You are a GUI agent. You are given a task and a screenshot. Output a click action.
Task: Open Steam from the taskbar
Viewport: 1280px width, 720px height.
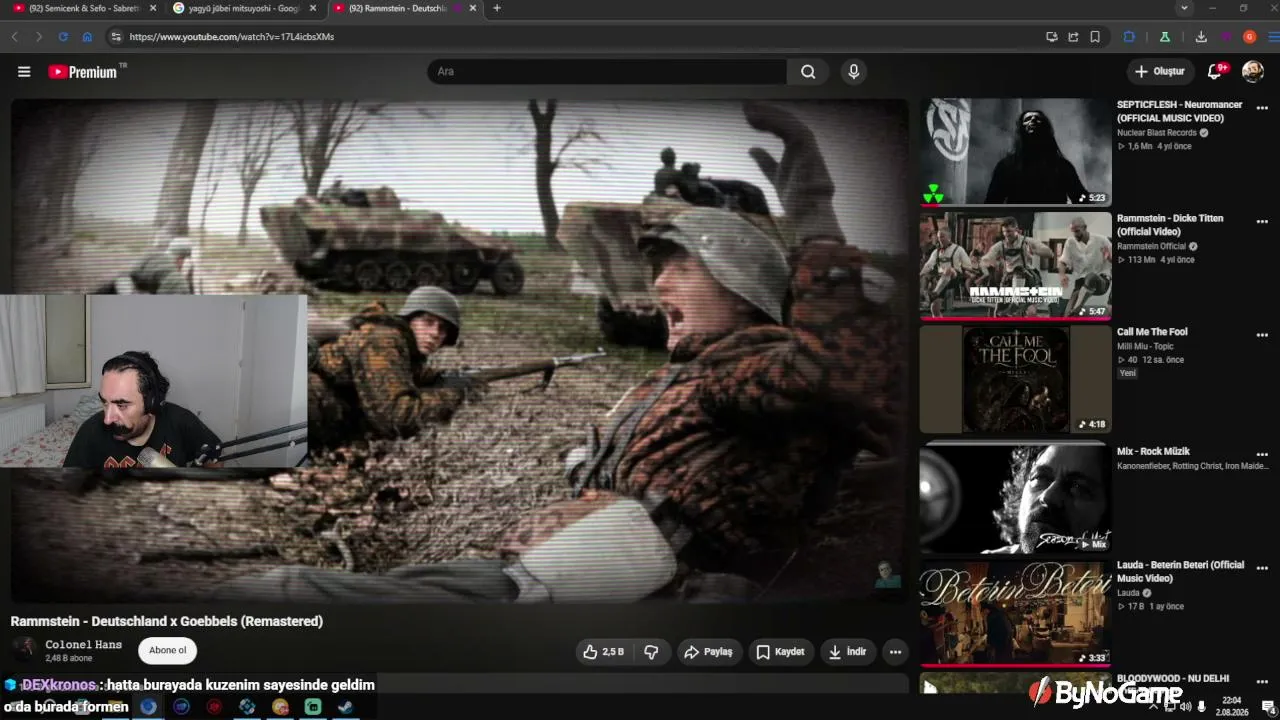[x=344, y=707]
